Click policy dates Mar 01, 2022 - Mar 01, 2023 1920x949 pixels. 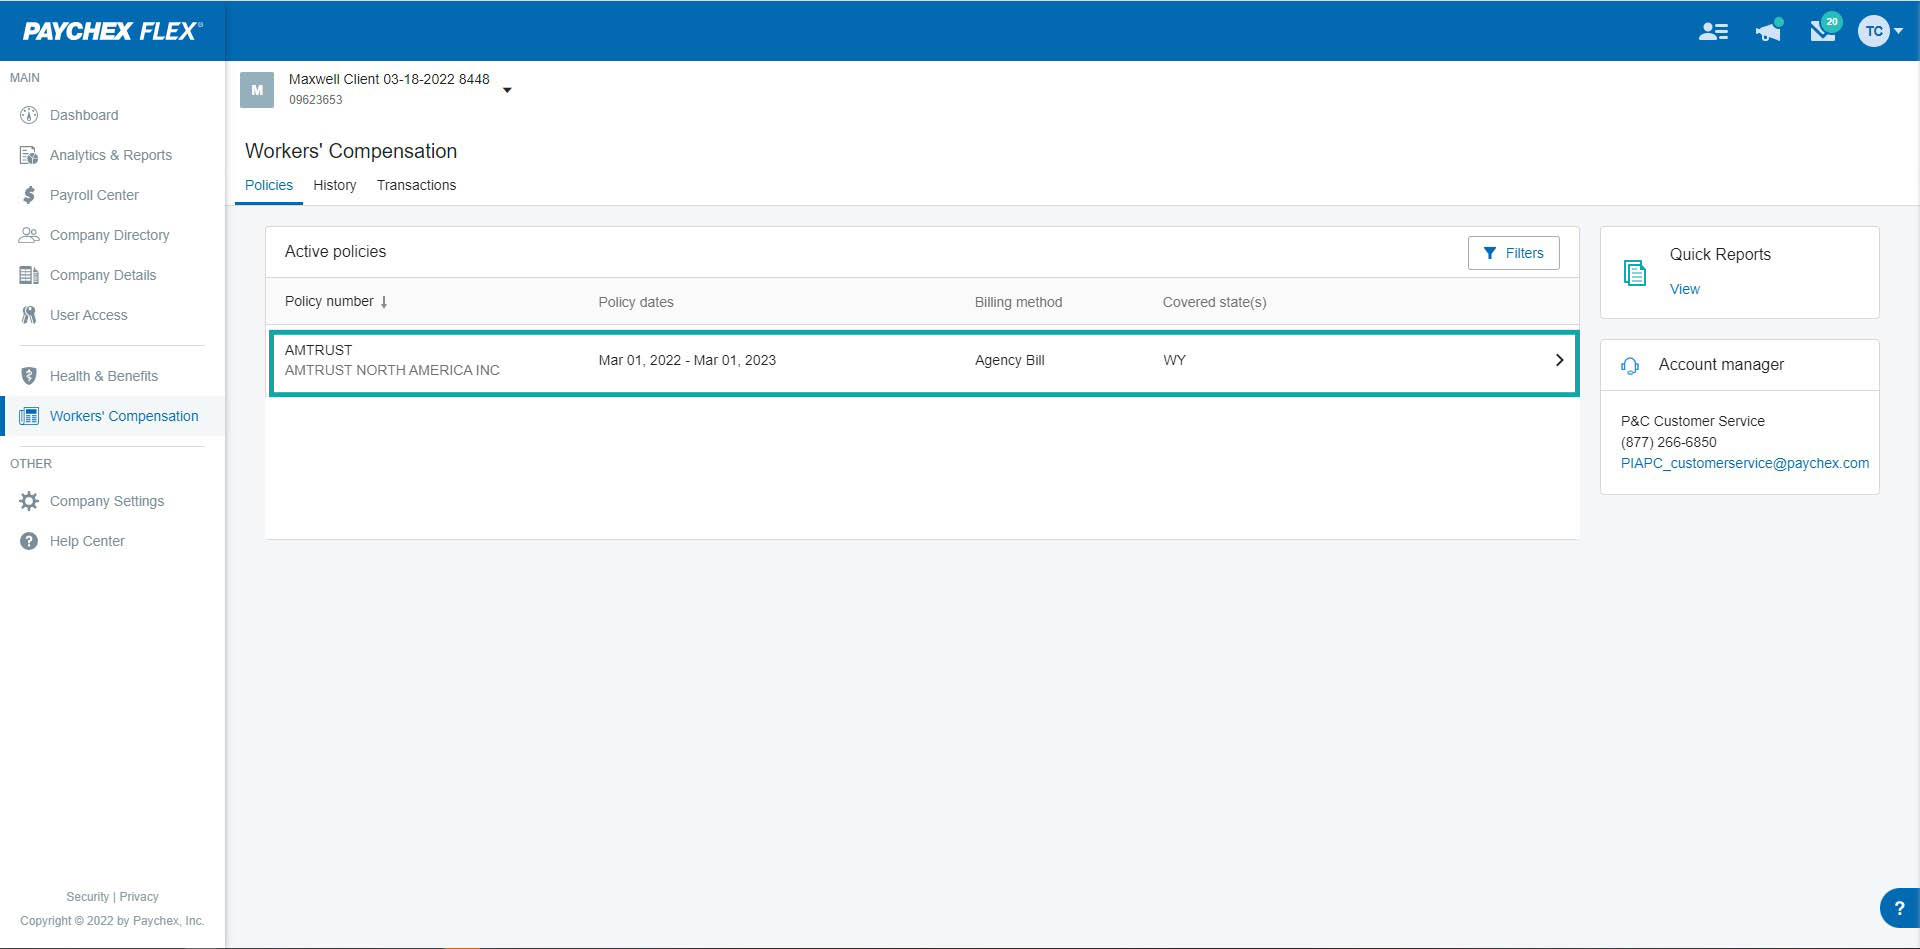tap(687, 360)
